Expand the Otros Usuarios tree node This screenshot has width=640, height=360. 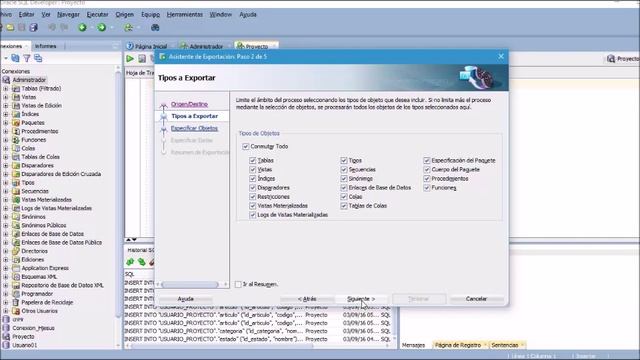pyautogui.click(x=6, y=311)
